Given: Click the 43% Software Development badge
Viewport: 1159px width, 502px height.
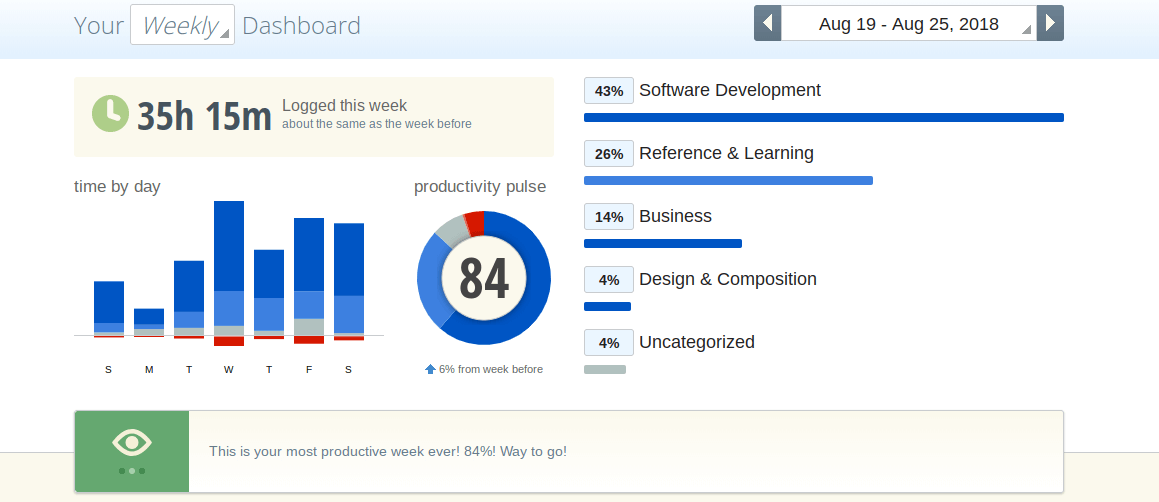Looking at the screenshot, I should pyautogui.click(x=608, y=91).
